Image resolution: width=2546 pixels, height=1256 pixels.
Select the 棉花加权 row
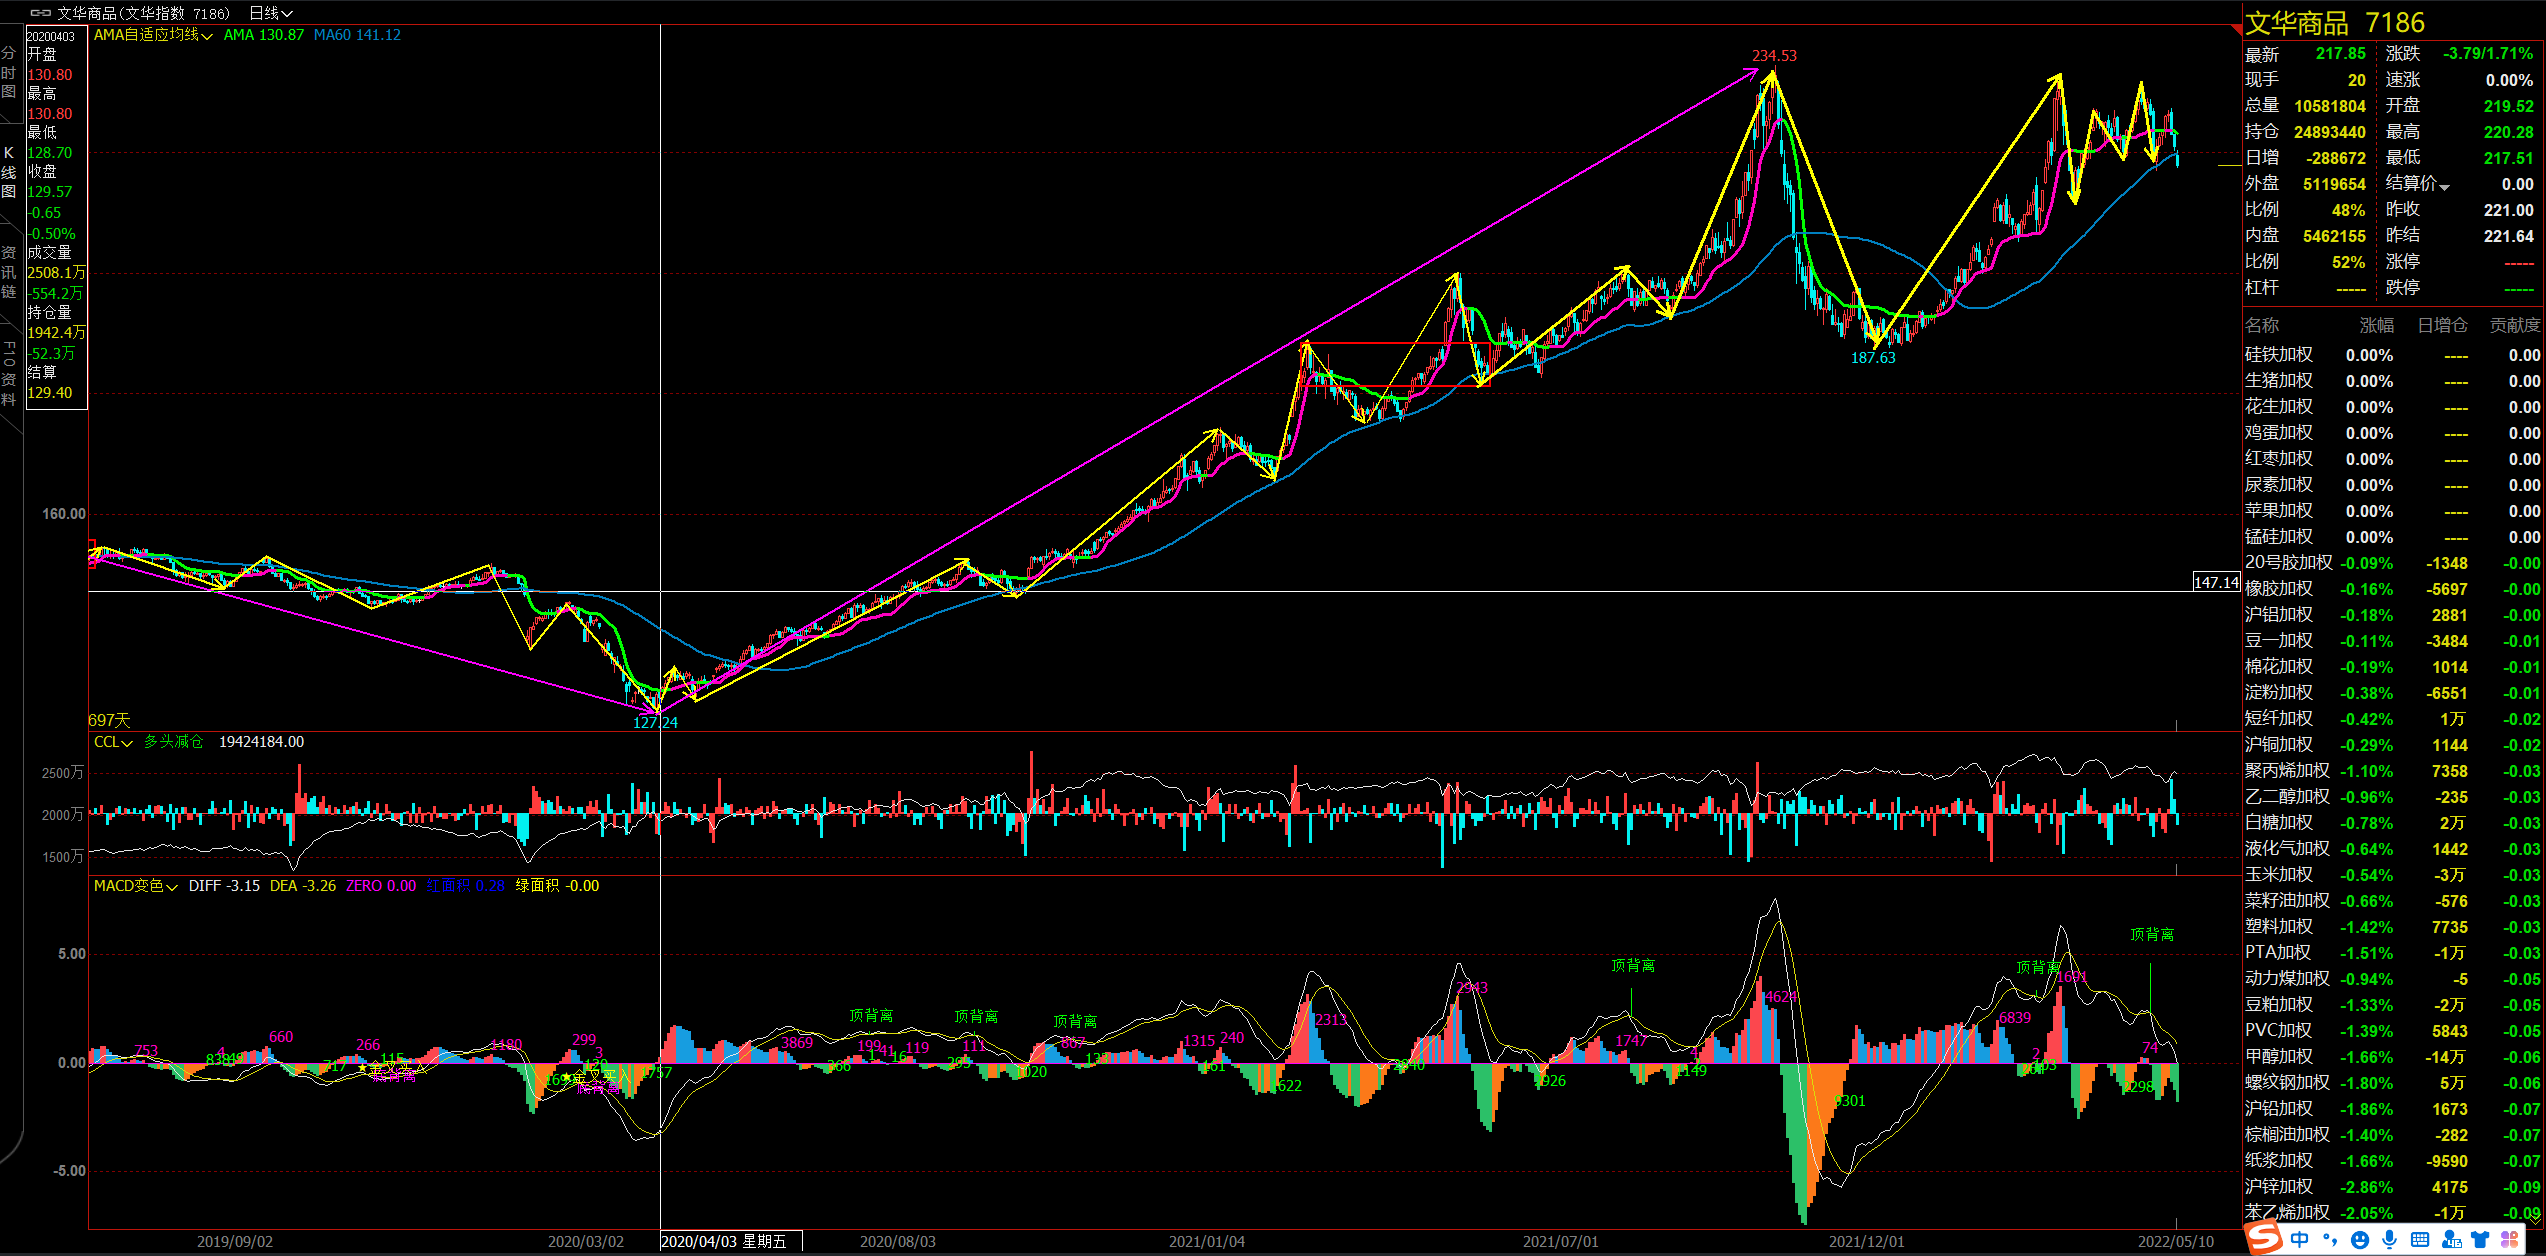[2393, 667]
